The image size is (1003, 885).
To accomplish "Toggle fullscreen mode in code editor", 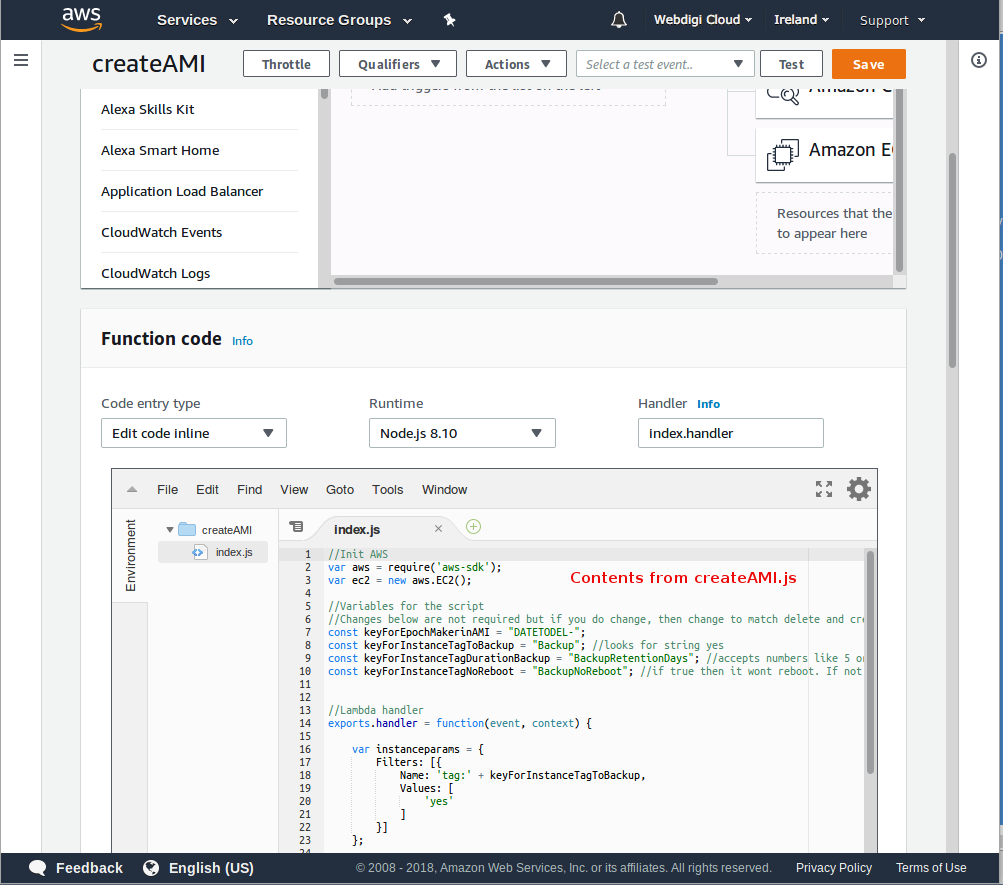I will click(x=824, y=489).
